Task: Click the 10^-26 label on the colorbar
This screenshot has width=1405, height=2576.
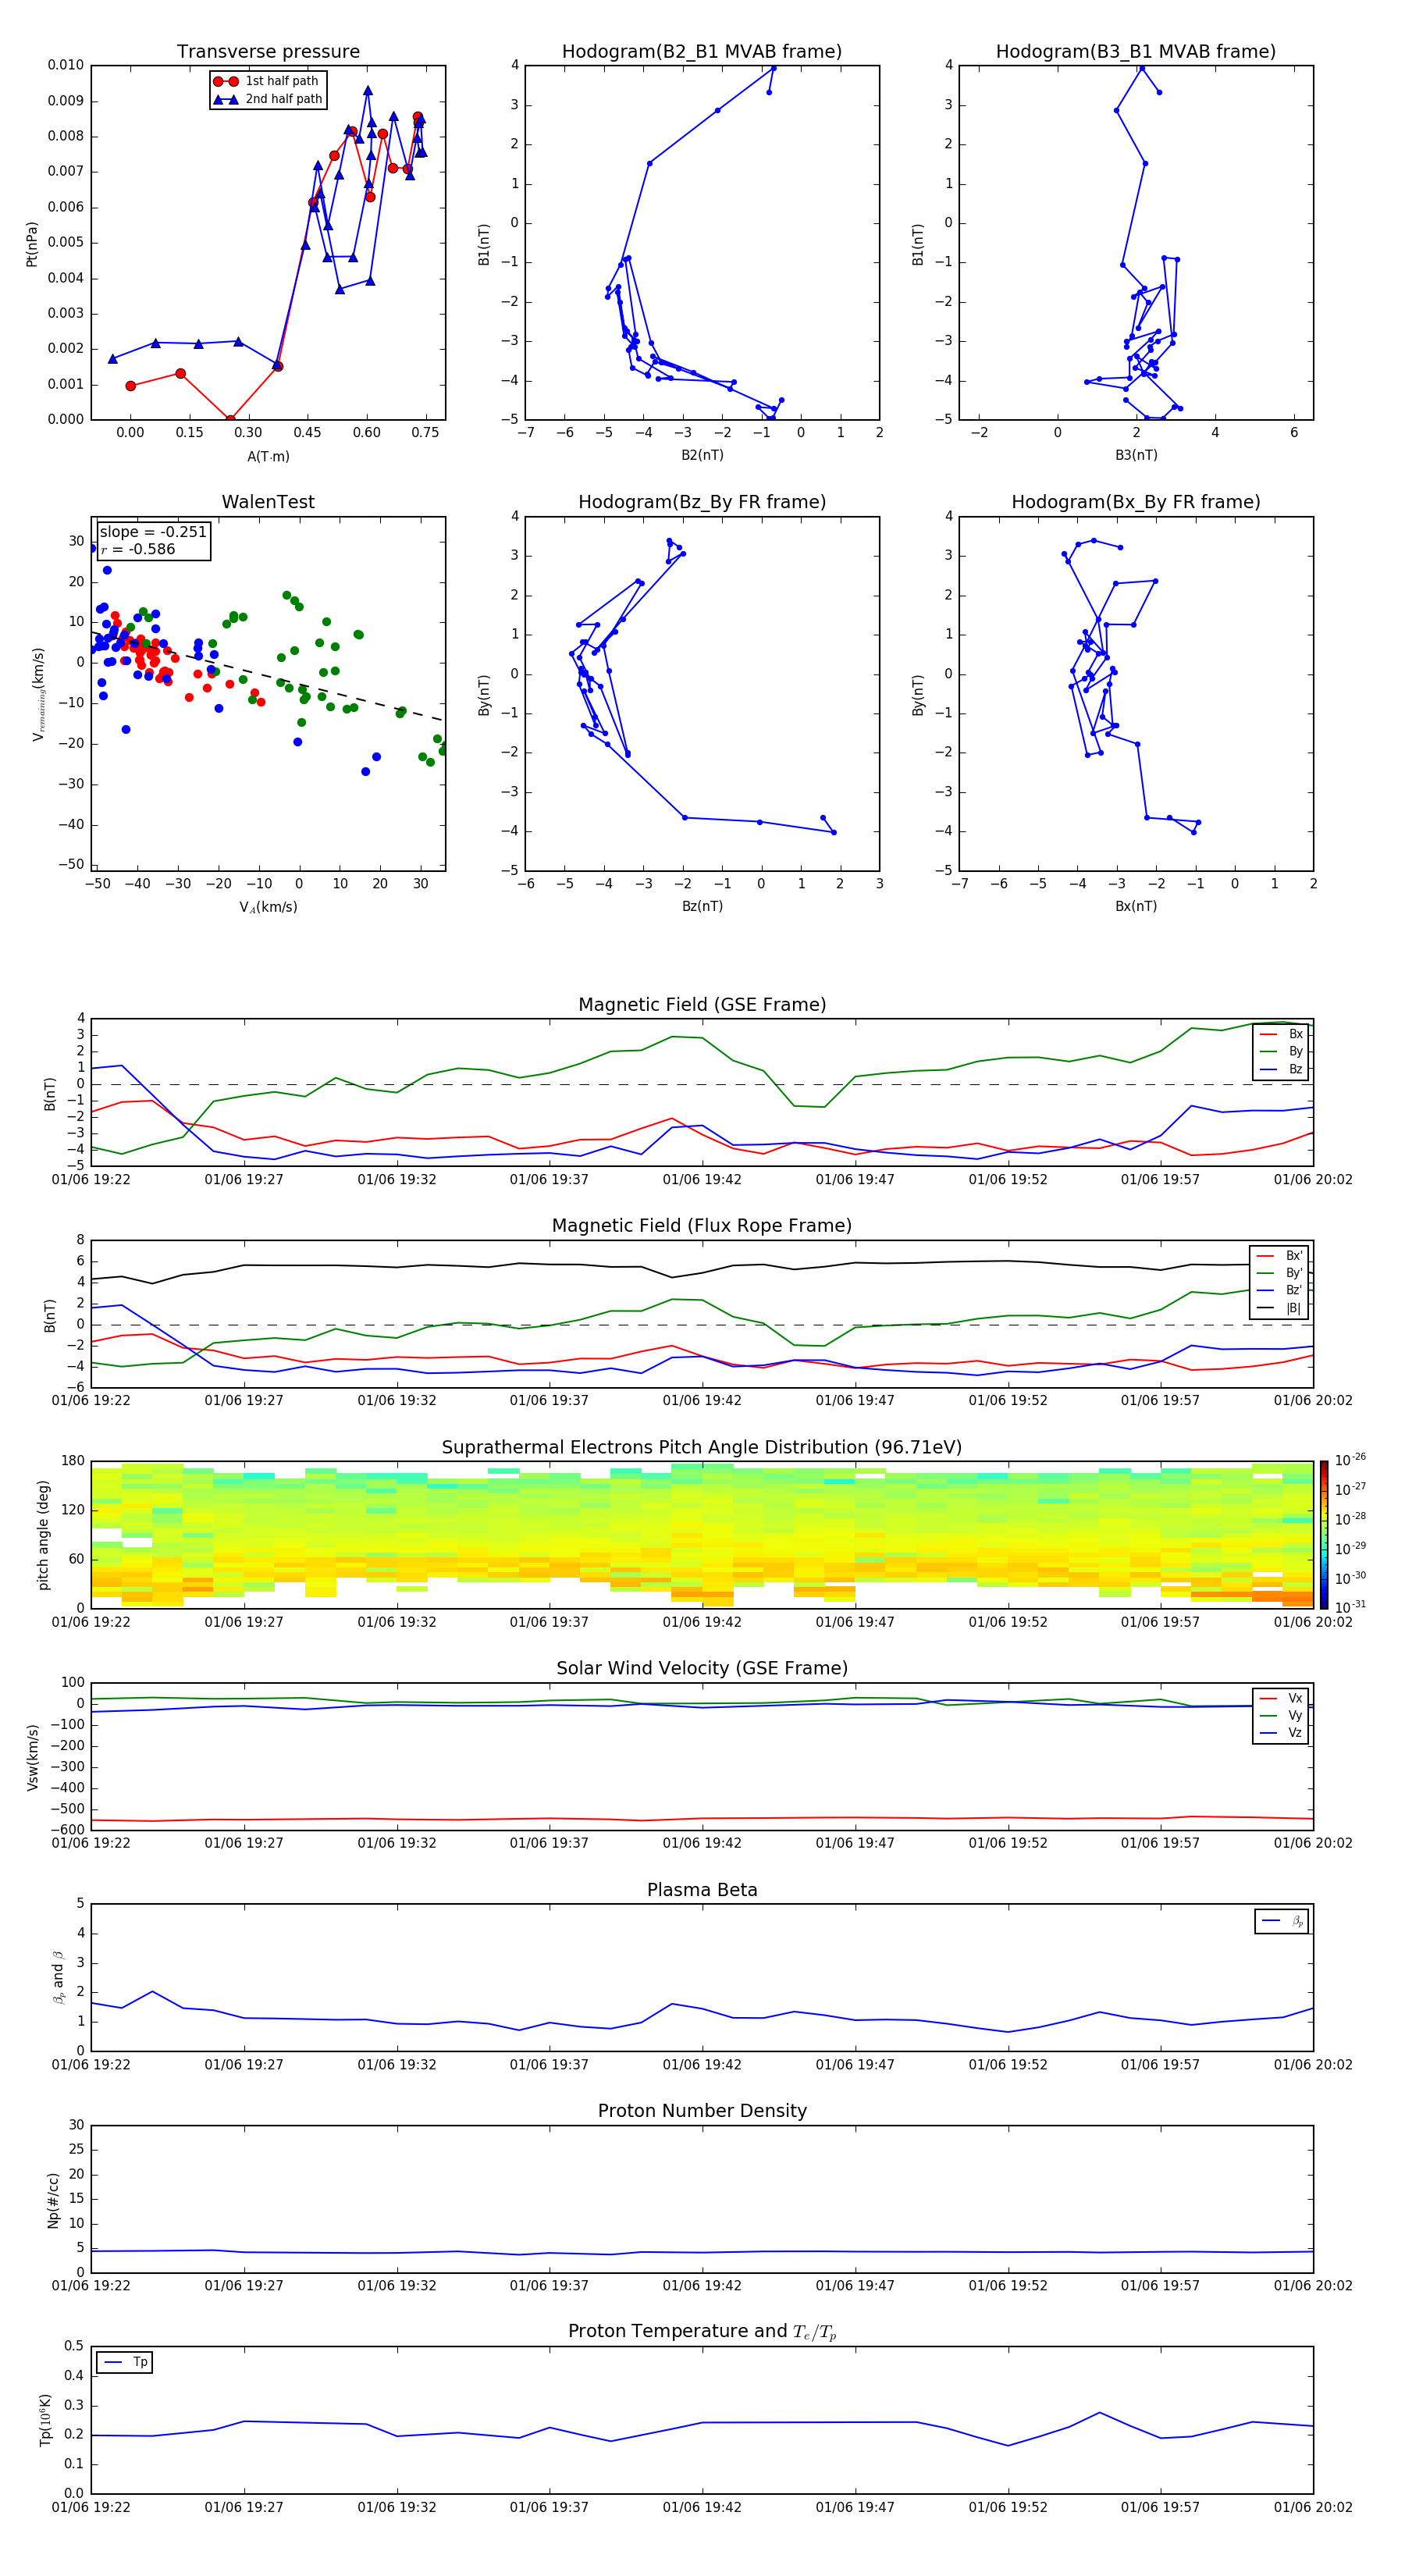Action: pyautogui.click(x=1350, y=1460)
